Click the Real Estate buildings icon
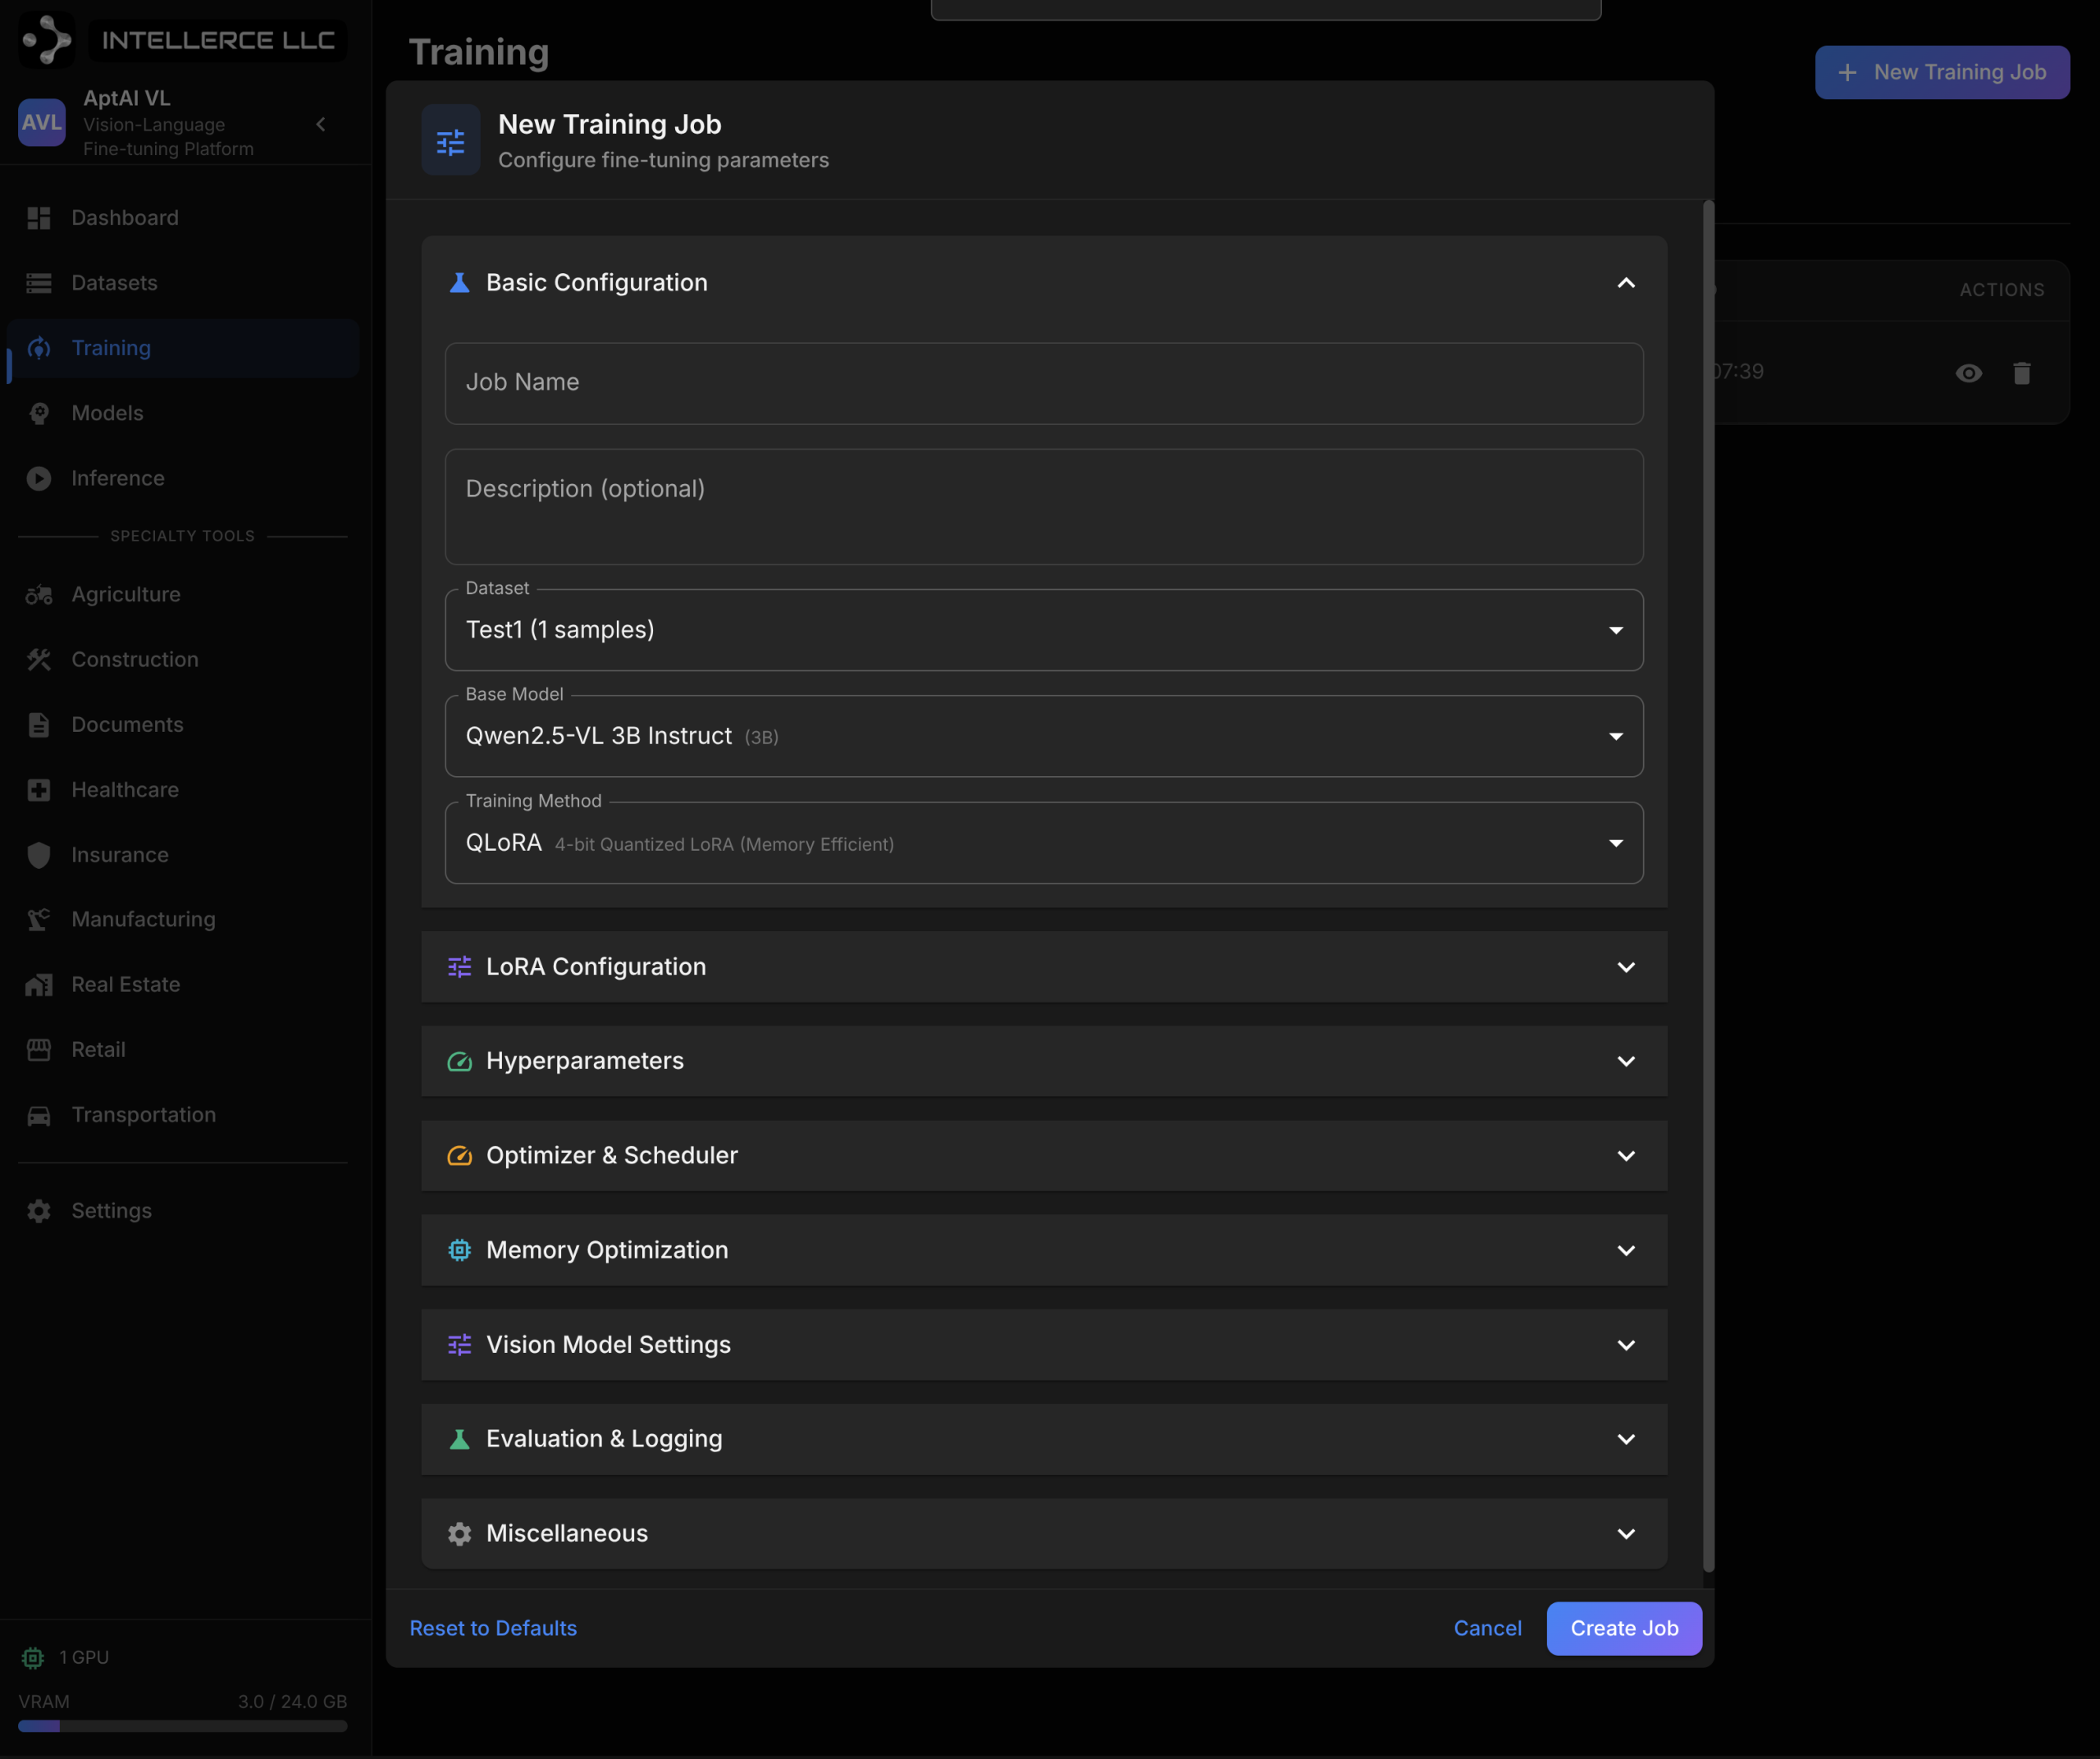 39,984
